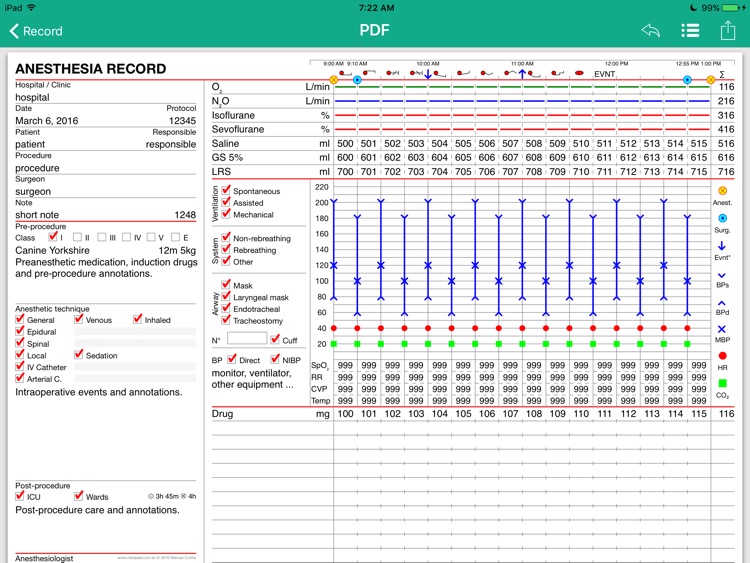Image resolution: width=750 pixels, height=563 pixels.
Task: Toggle Endotracheal airway checkbox
Action: 226,308
